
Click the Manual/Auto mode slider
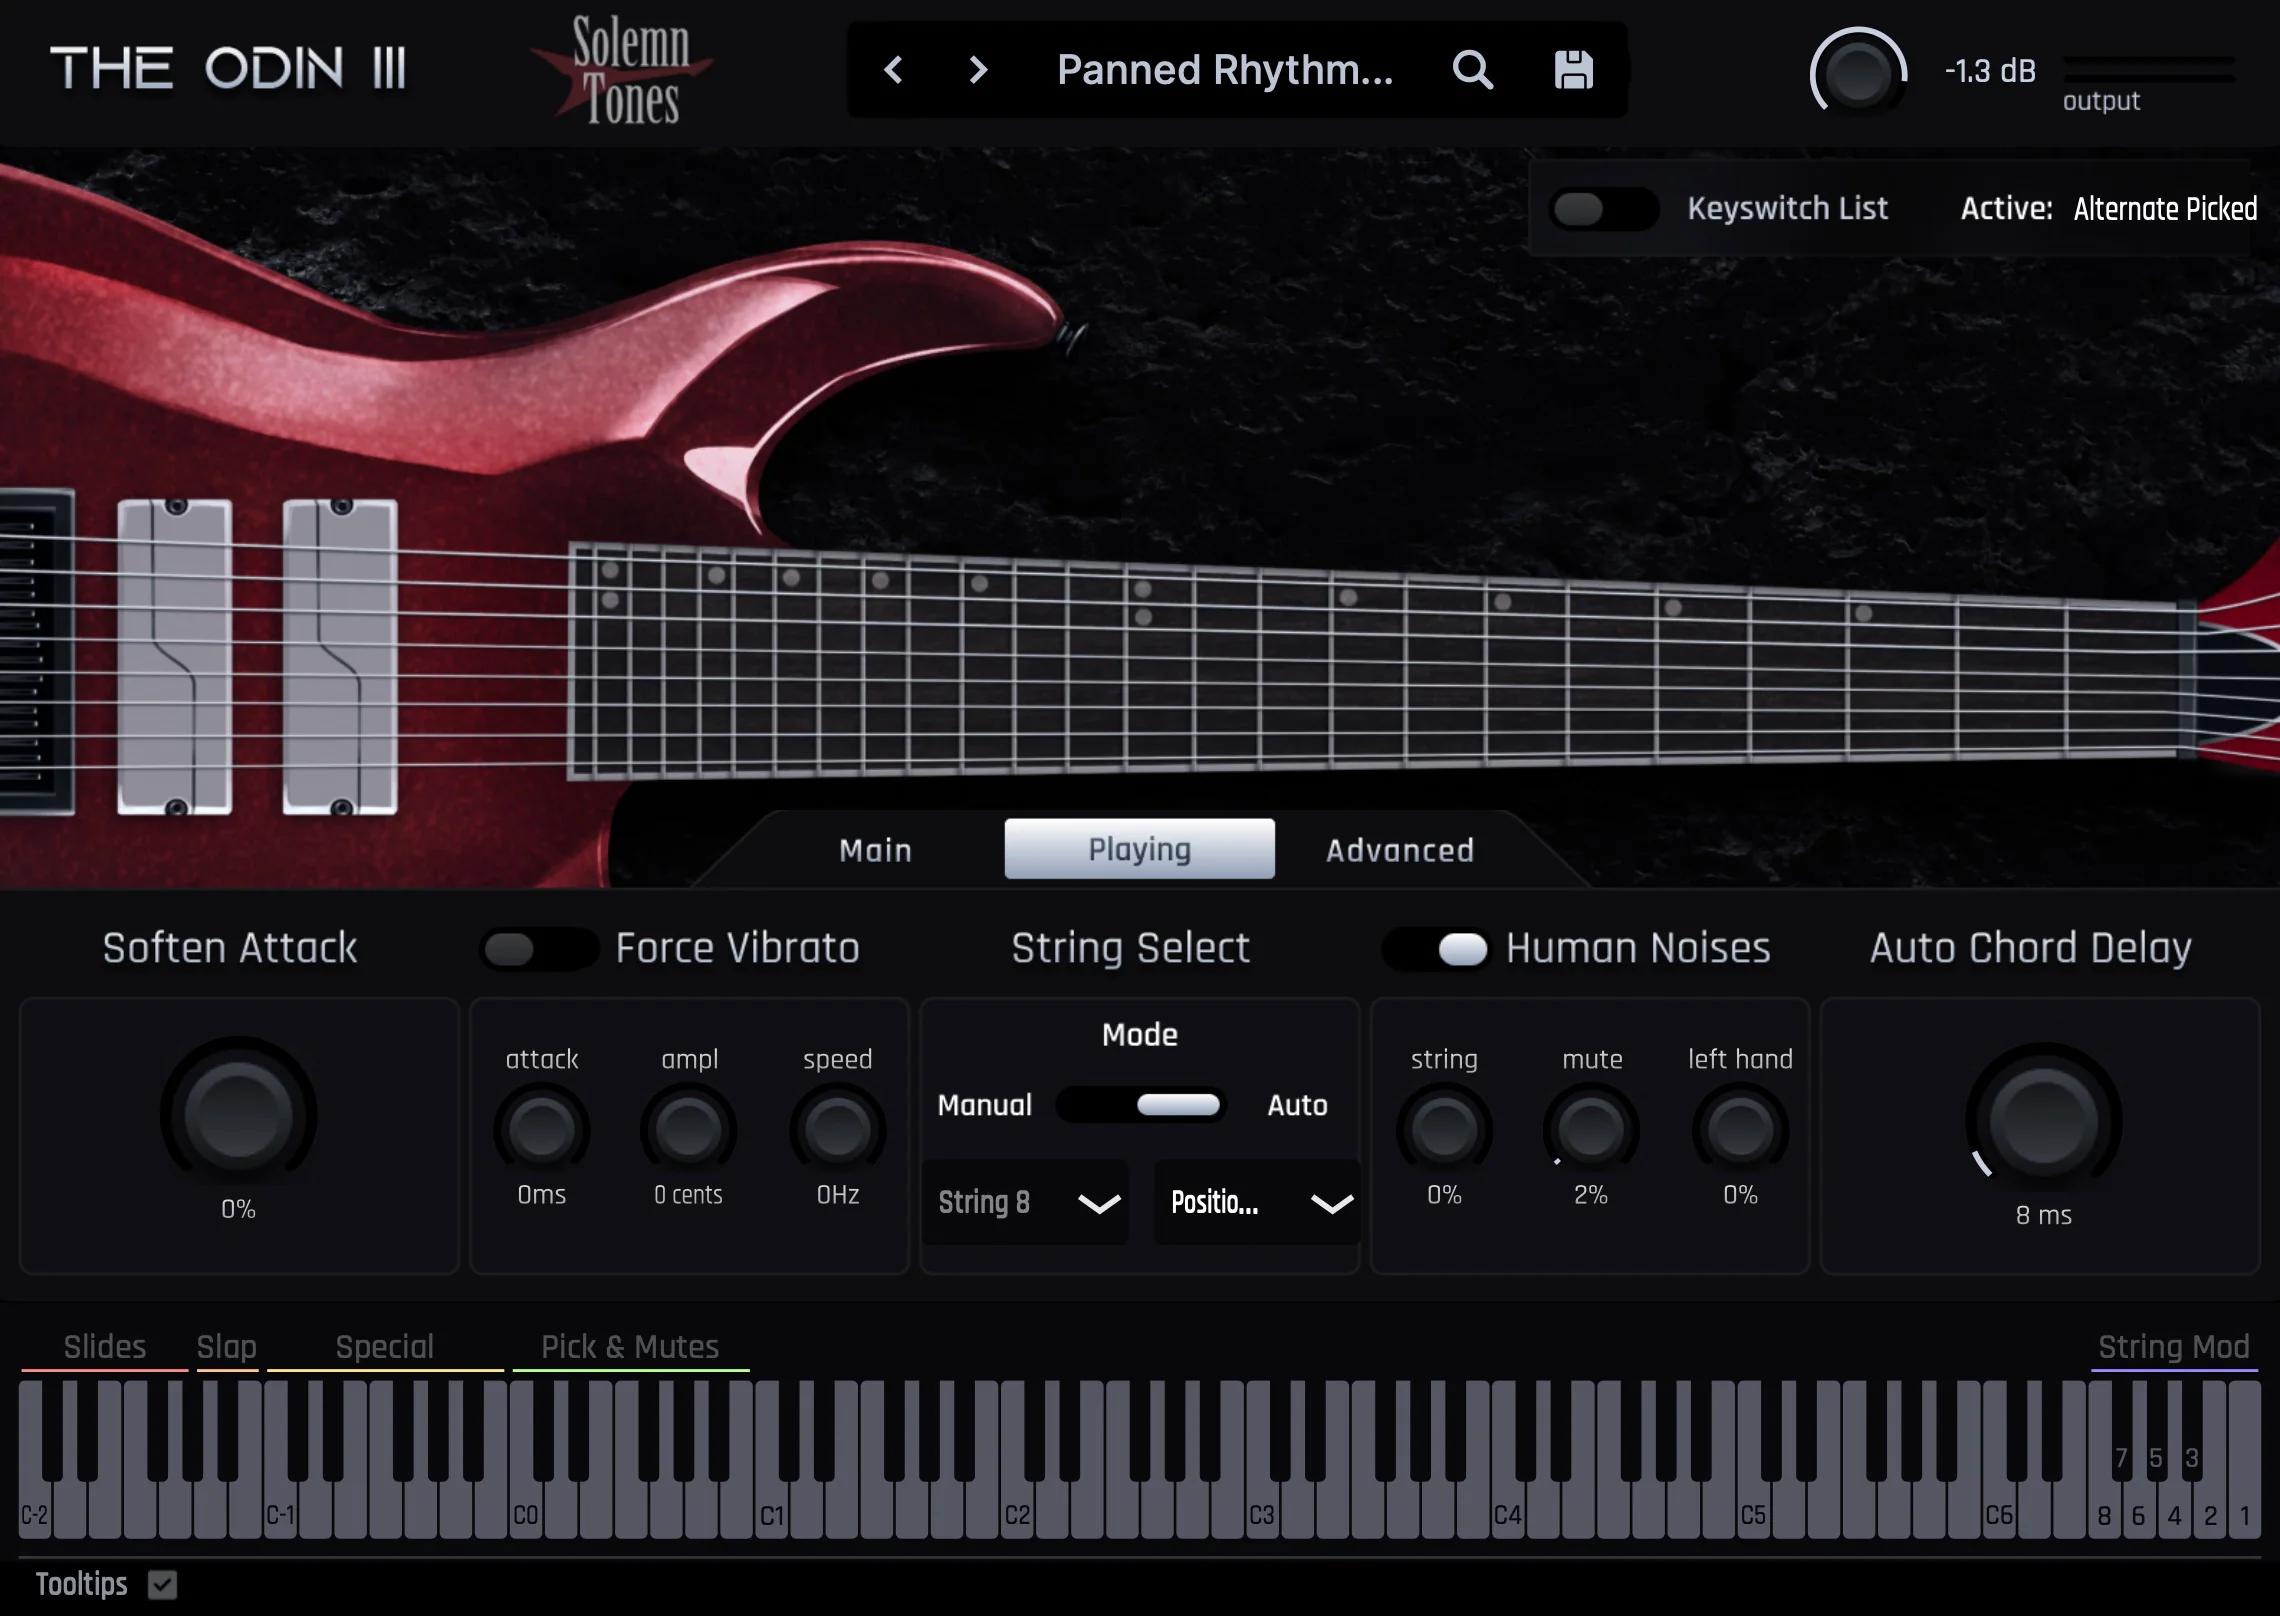[x=1141, y=1105]
